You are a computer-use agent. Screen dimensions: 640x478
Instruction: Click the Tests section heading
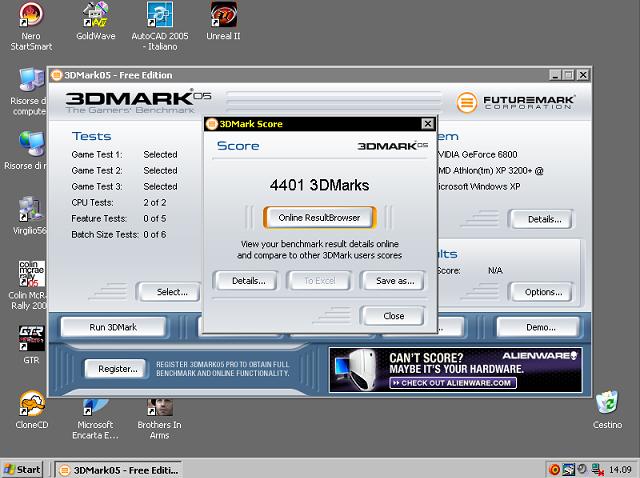[x=91, y=136]
